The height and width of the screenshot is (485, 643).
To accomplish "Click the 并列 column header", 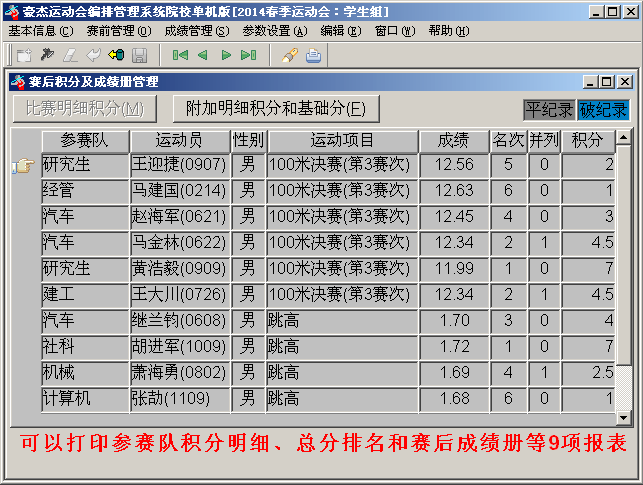I will pyautogui.click(x=544, y=141).
